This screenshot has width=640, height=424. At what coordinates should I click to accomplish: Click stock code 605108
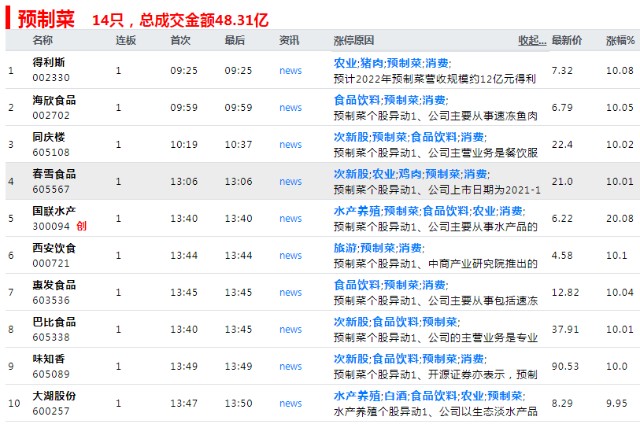tap(51, 152)
